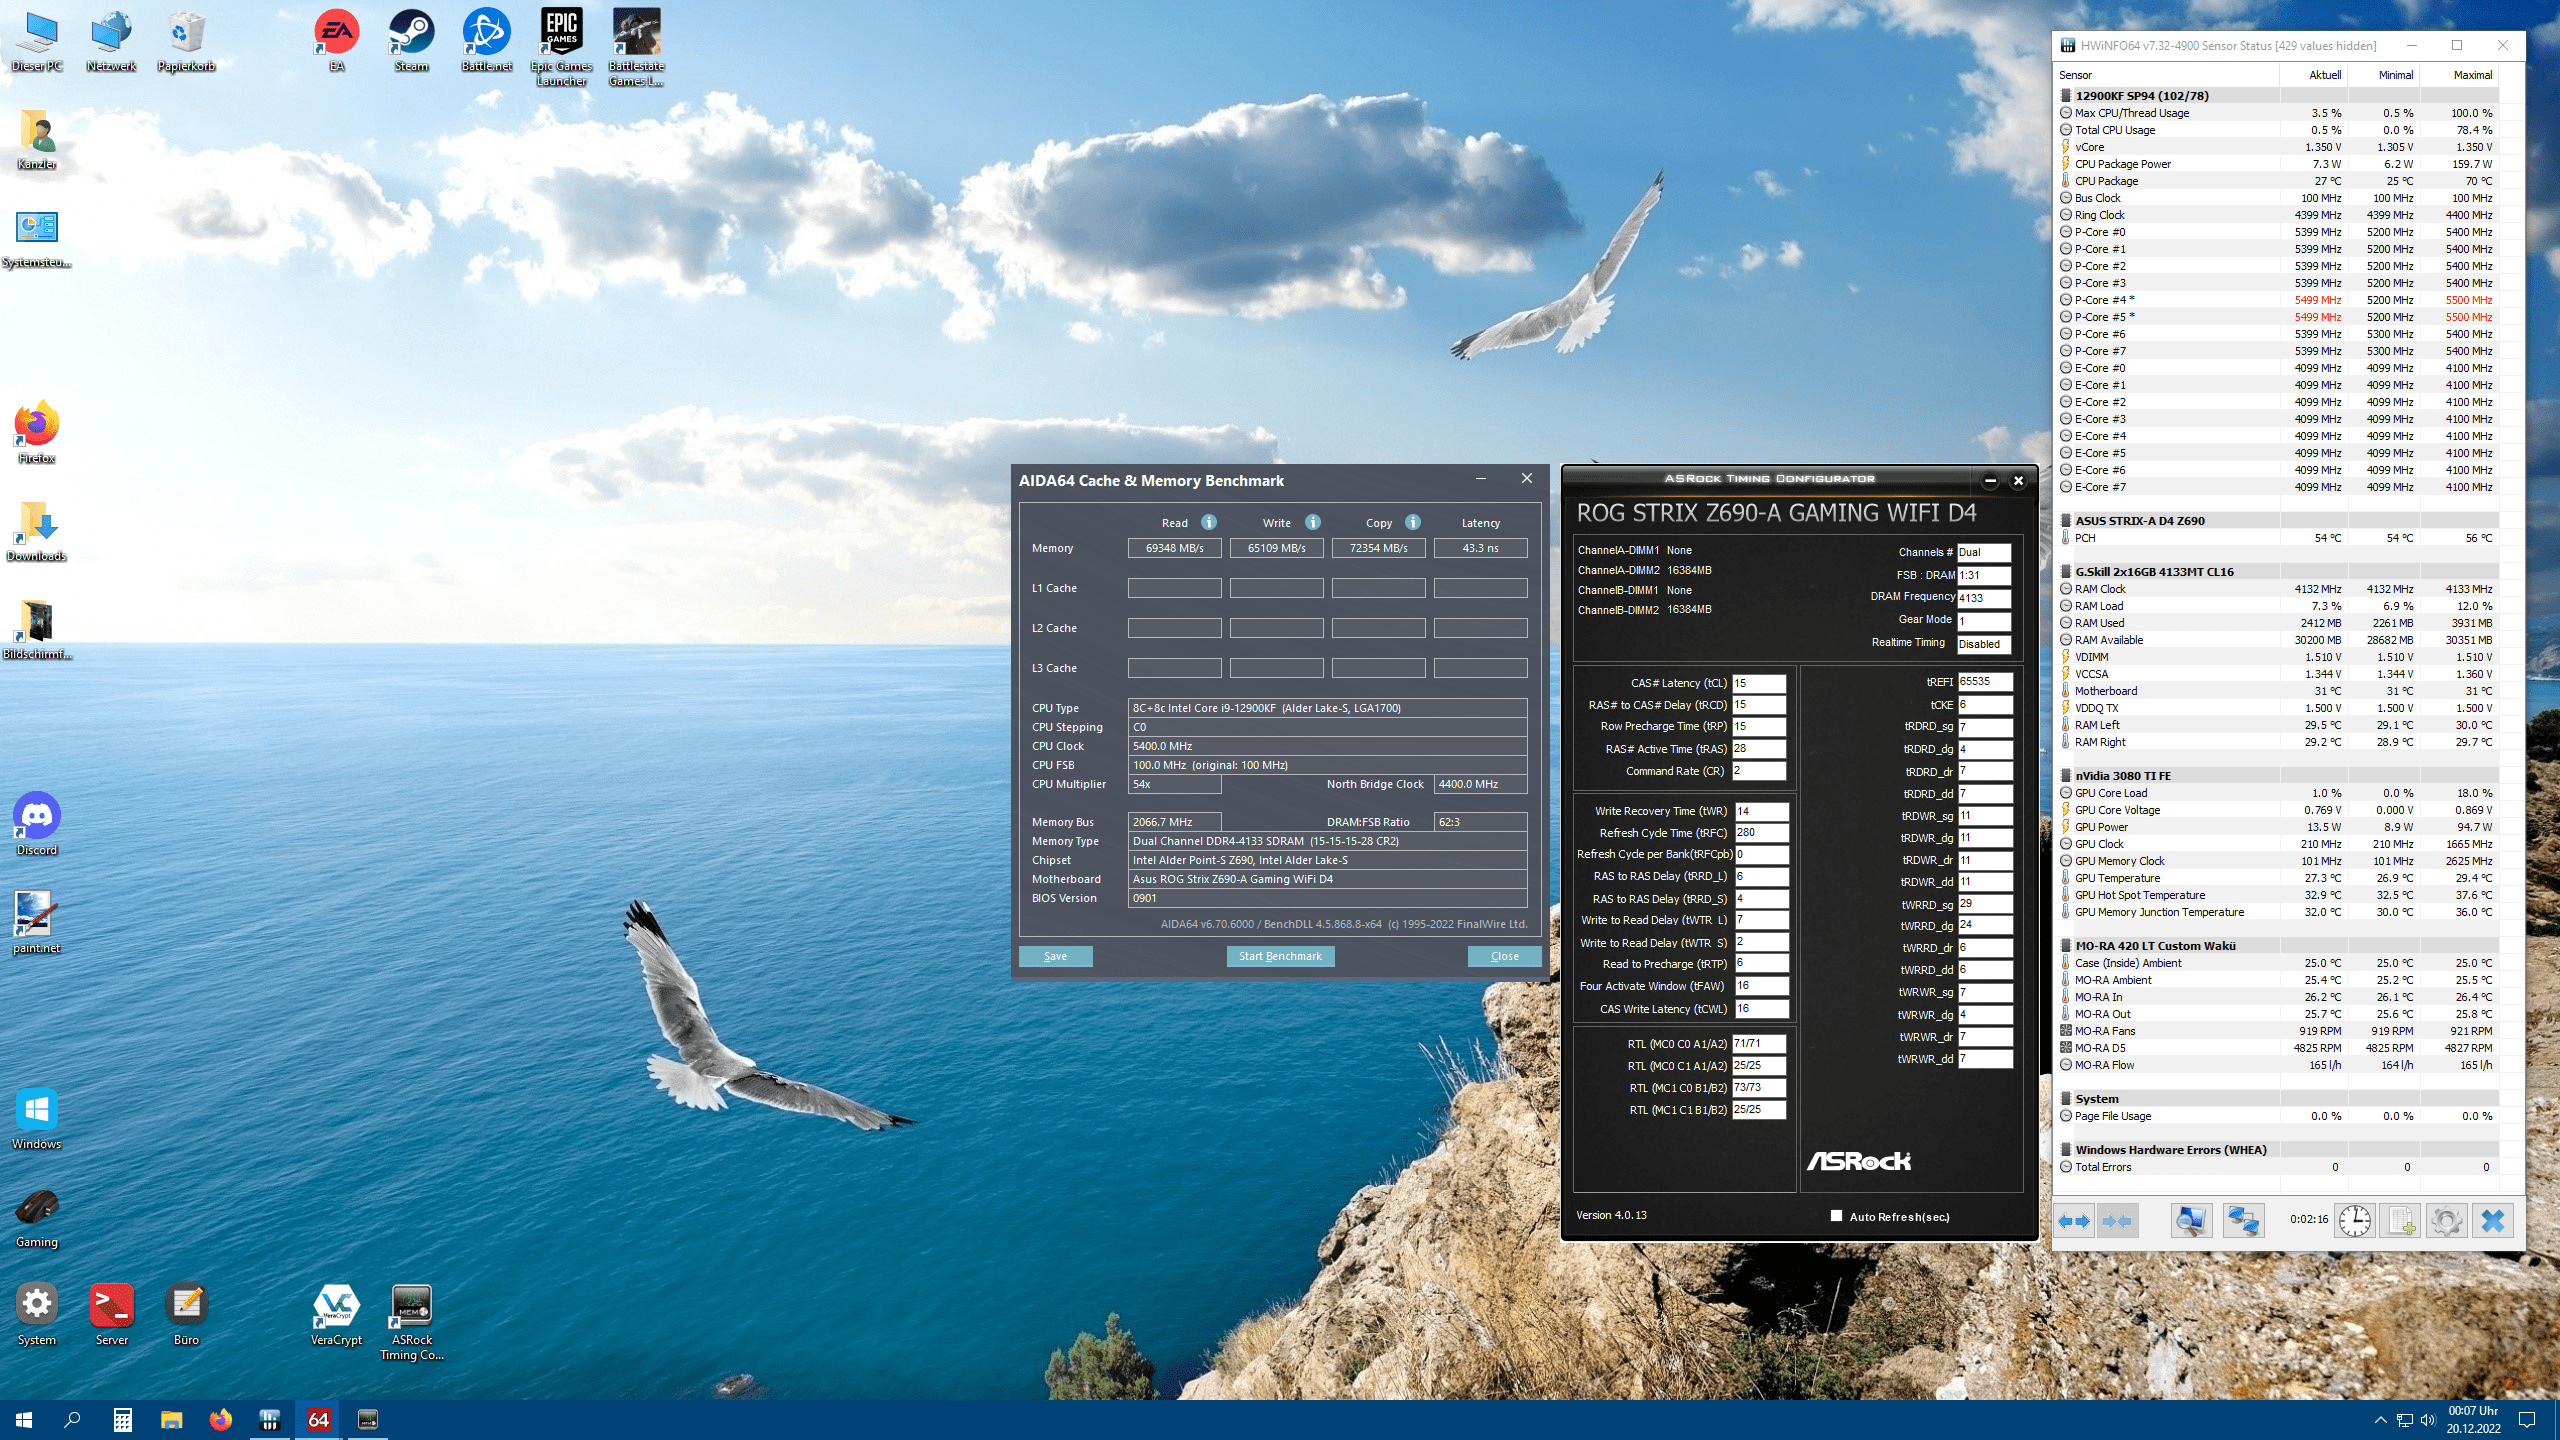The image size is (2560, 1440).
Task: Select the Discord desktop icon
Action: coord(37,824)
